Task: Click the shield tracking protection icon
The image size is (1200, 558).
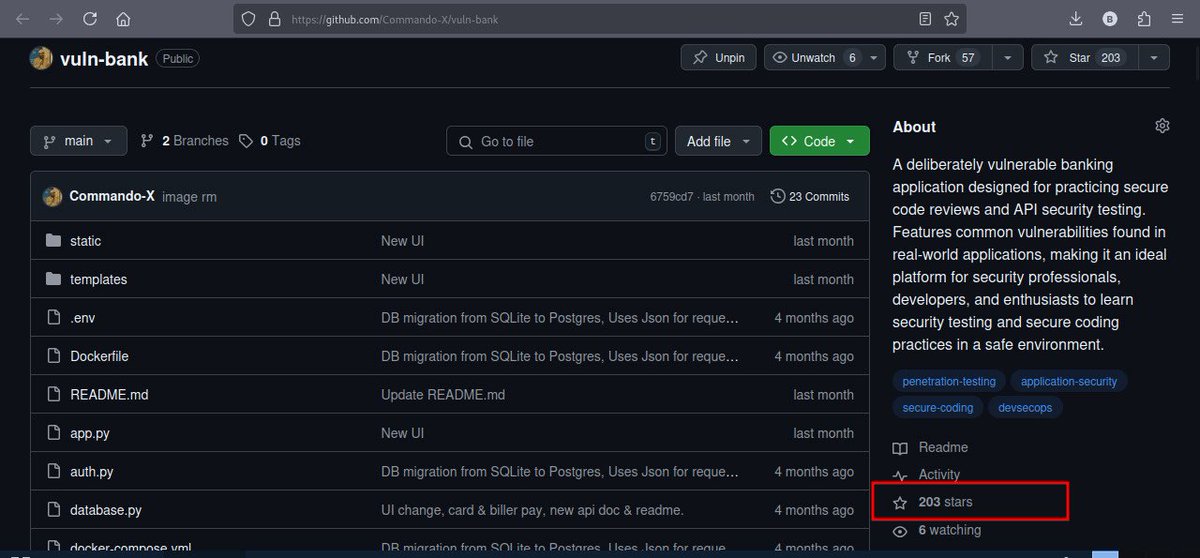Action: point(249,19)
